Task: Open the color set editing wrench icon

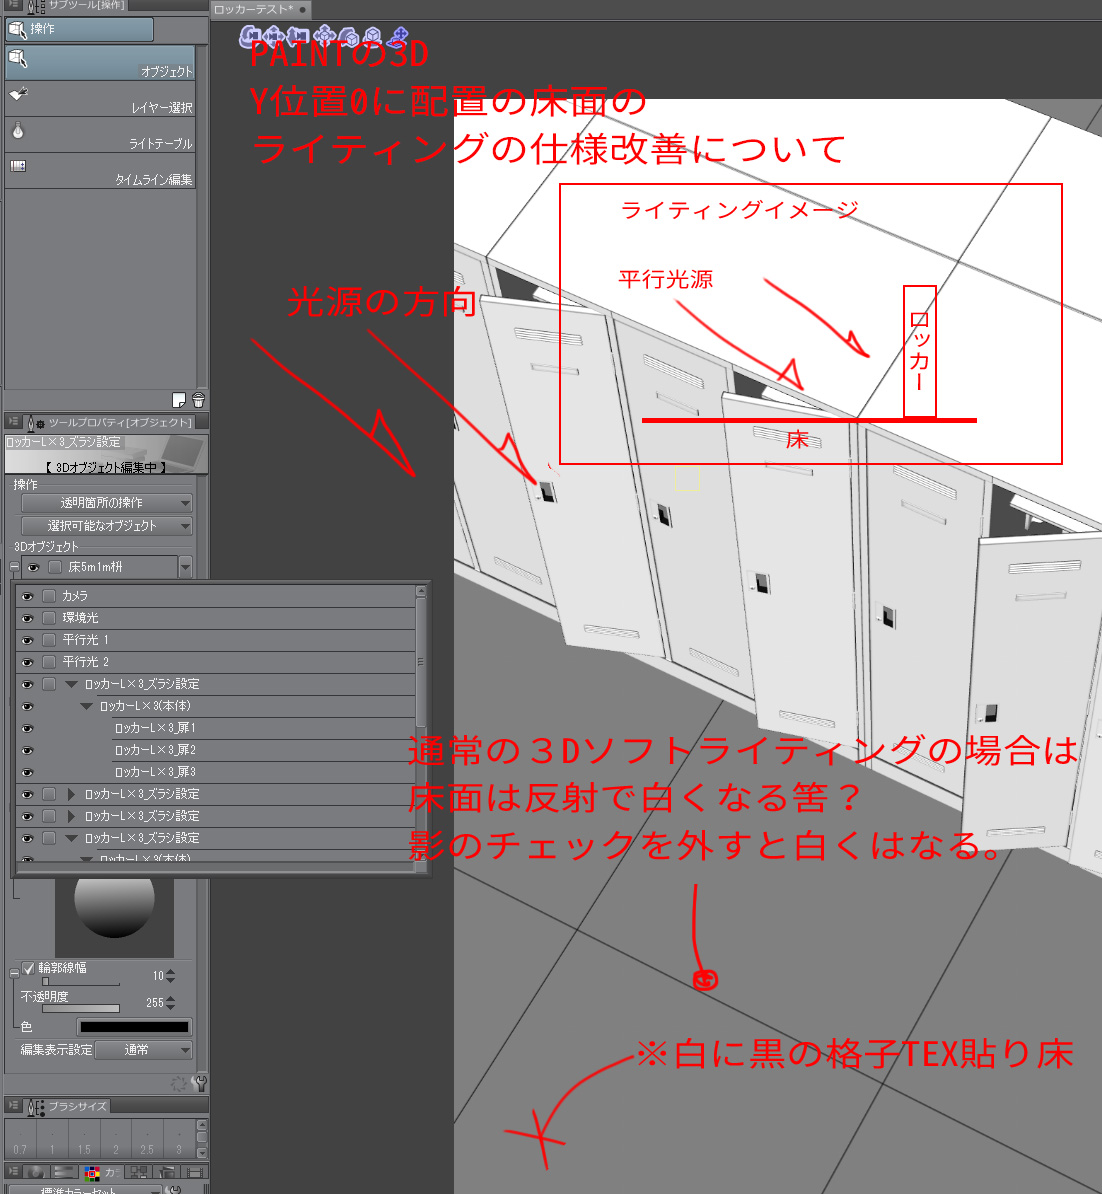Action: [x=175, y=1189]
